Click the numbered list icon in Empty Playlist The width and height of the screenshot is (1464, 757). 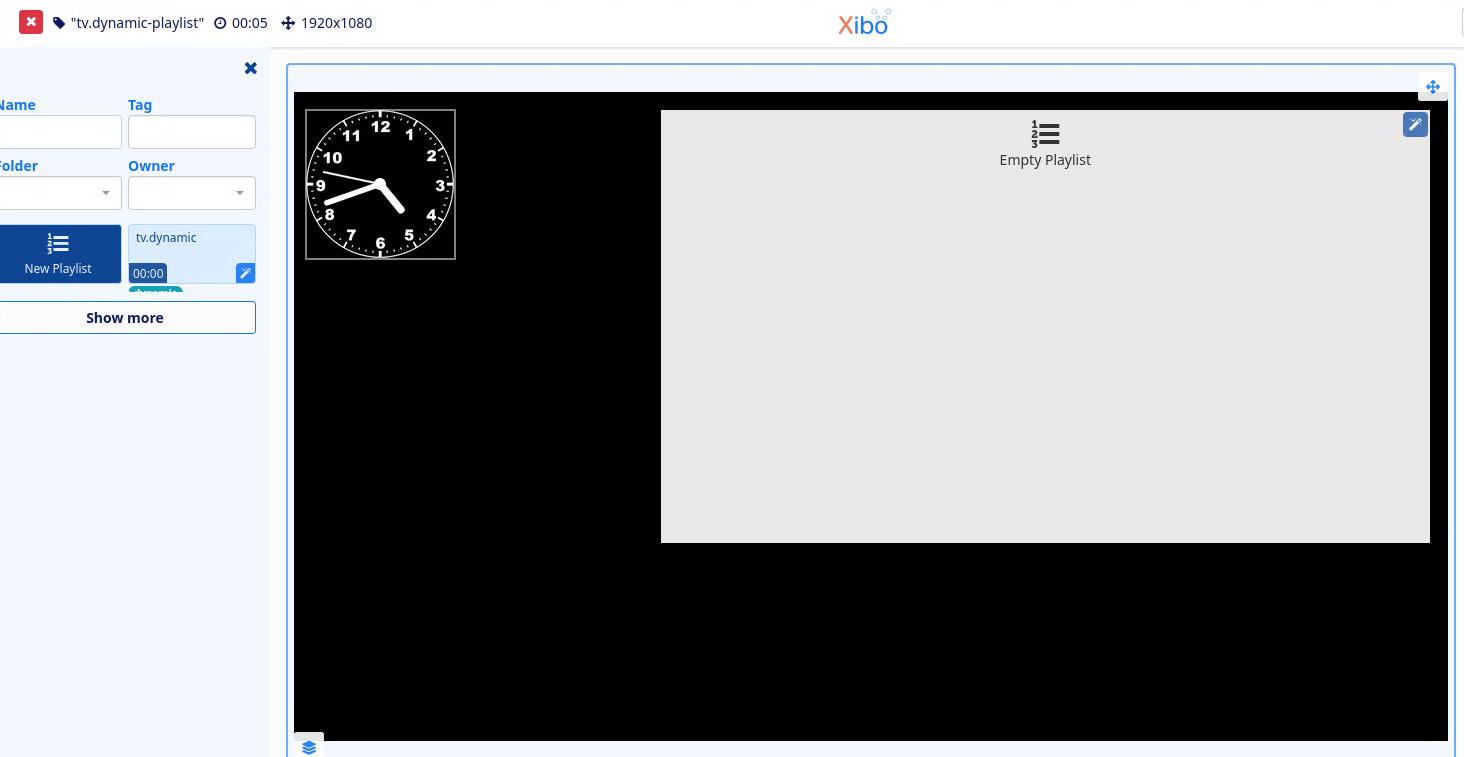click(x=1045, y=134)
